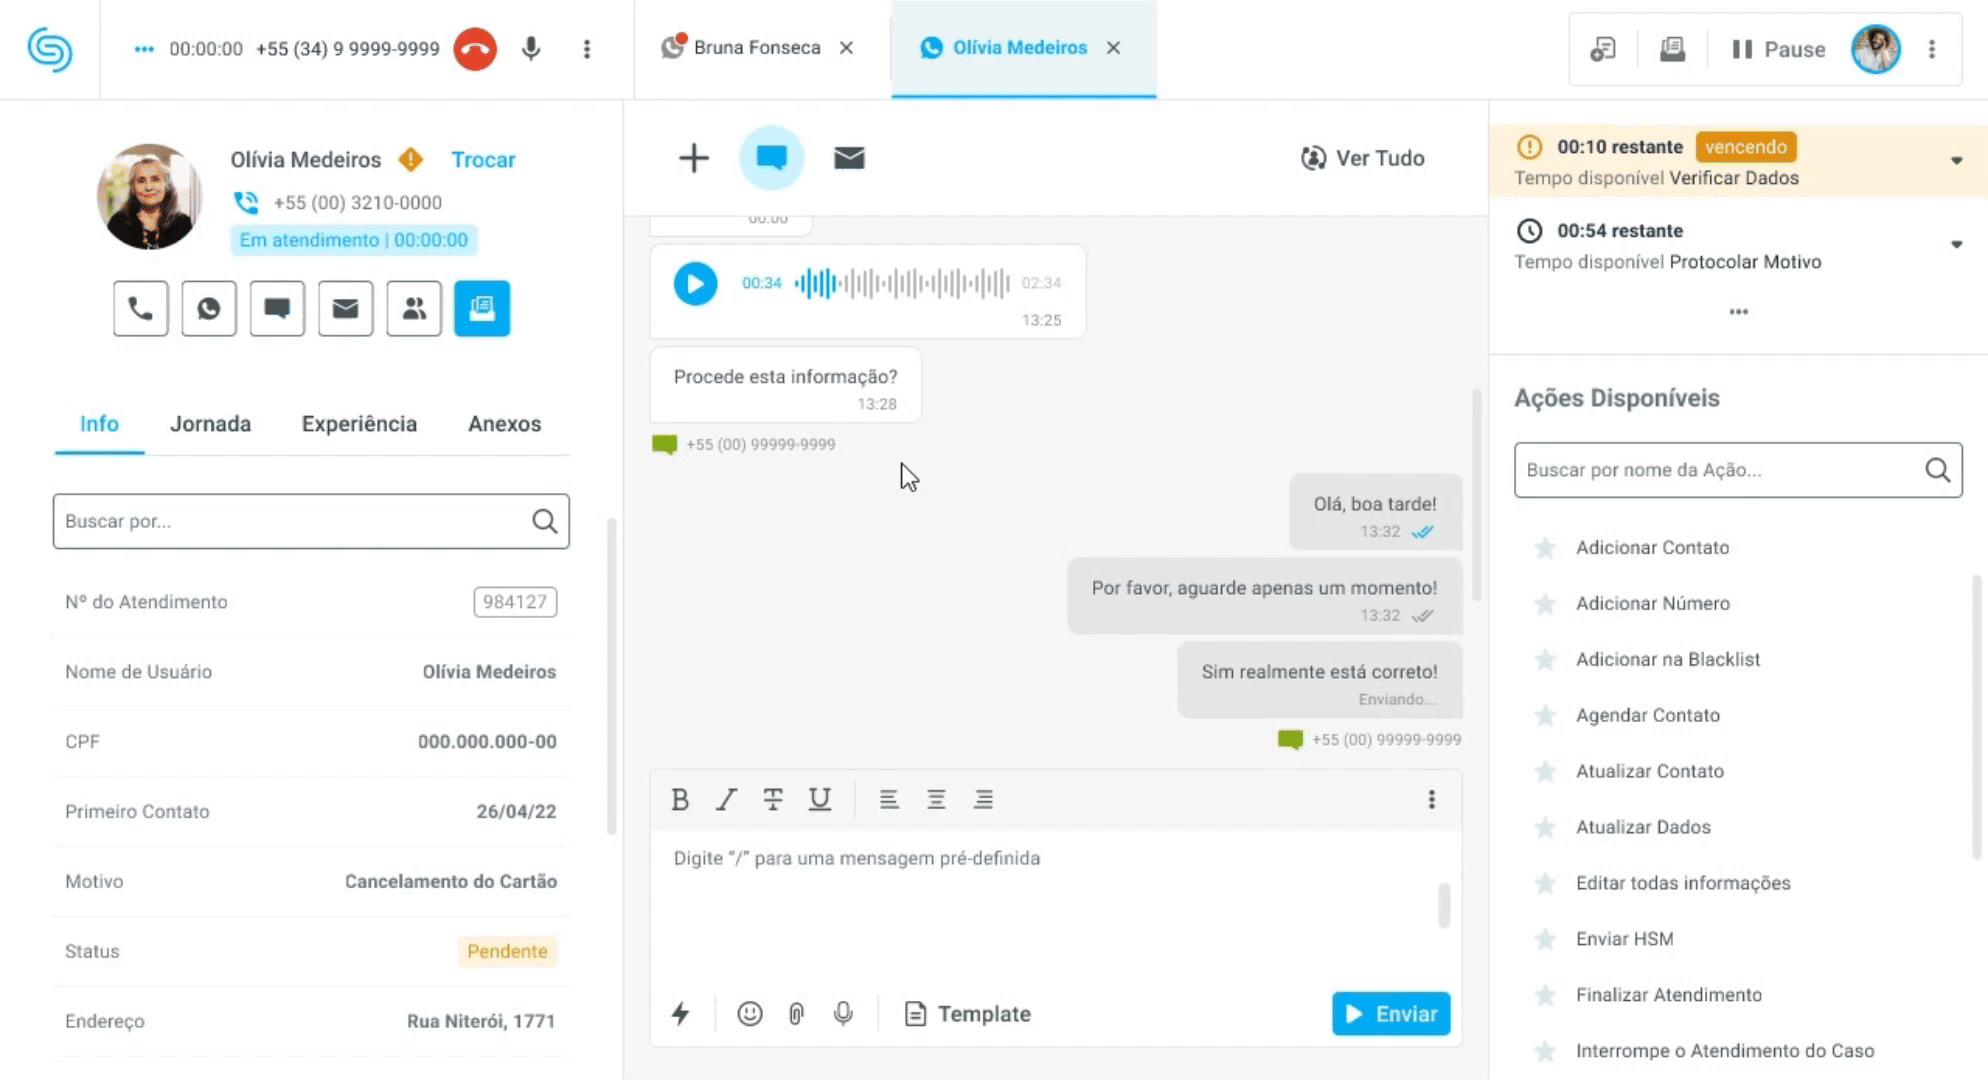Click the email compose icon
The image size is (1988, 1080).
tap(848, 157)
